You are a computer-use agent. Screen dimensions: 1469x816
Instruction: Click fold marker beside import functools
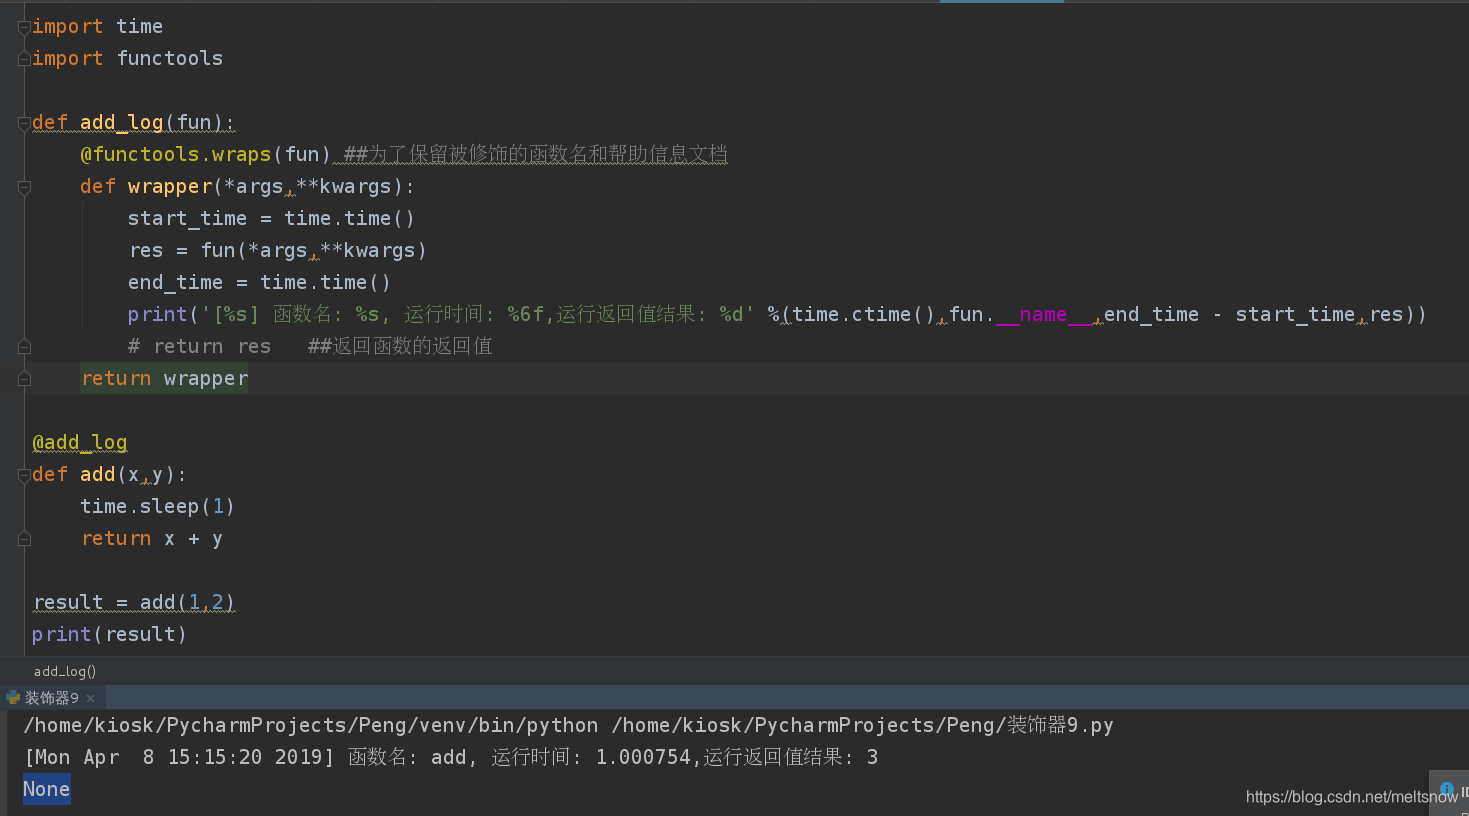tap(24, 59)
